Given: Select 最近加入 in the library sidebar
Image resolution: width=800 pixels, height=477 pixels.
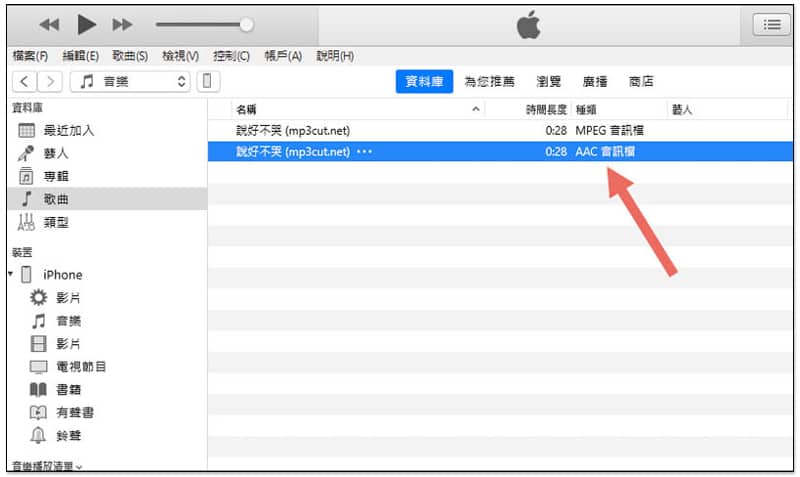Looking at the screenshot, I should point(69,131).
